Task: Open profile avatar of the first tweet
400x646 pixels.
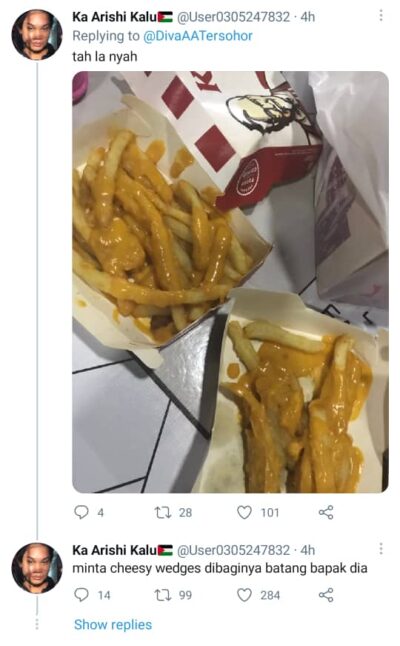Action: tap(37, 35)
